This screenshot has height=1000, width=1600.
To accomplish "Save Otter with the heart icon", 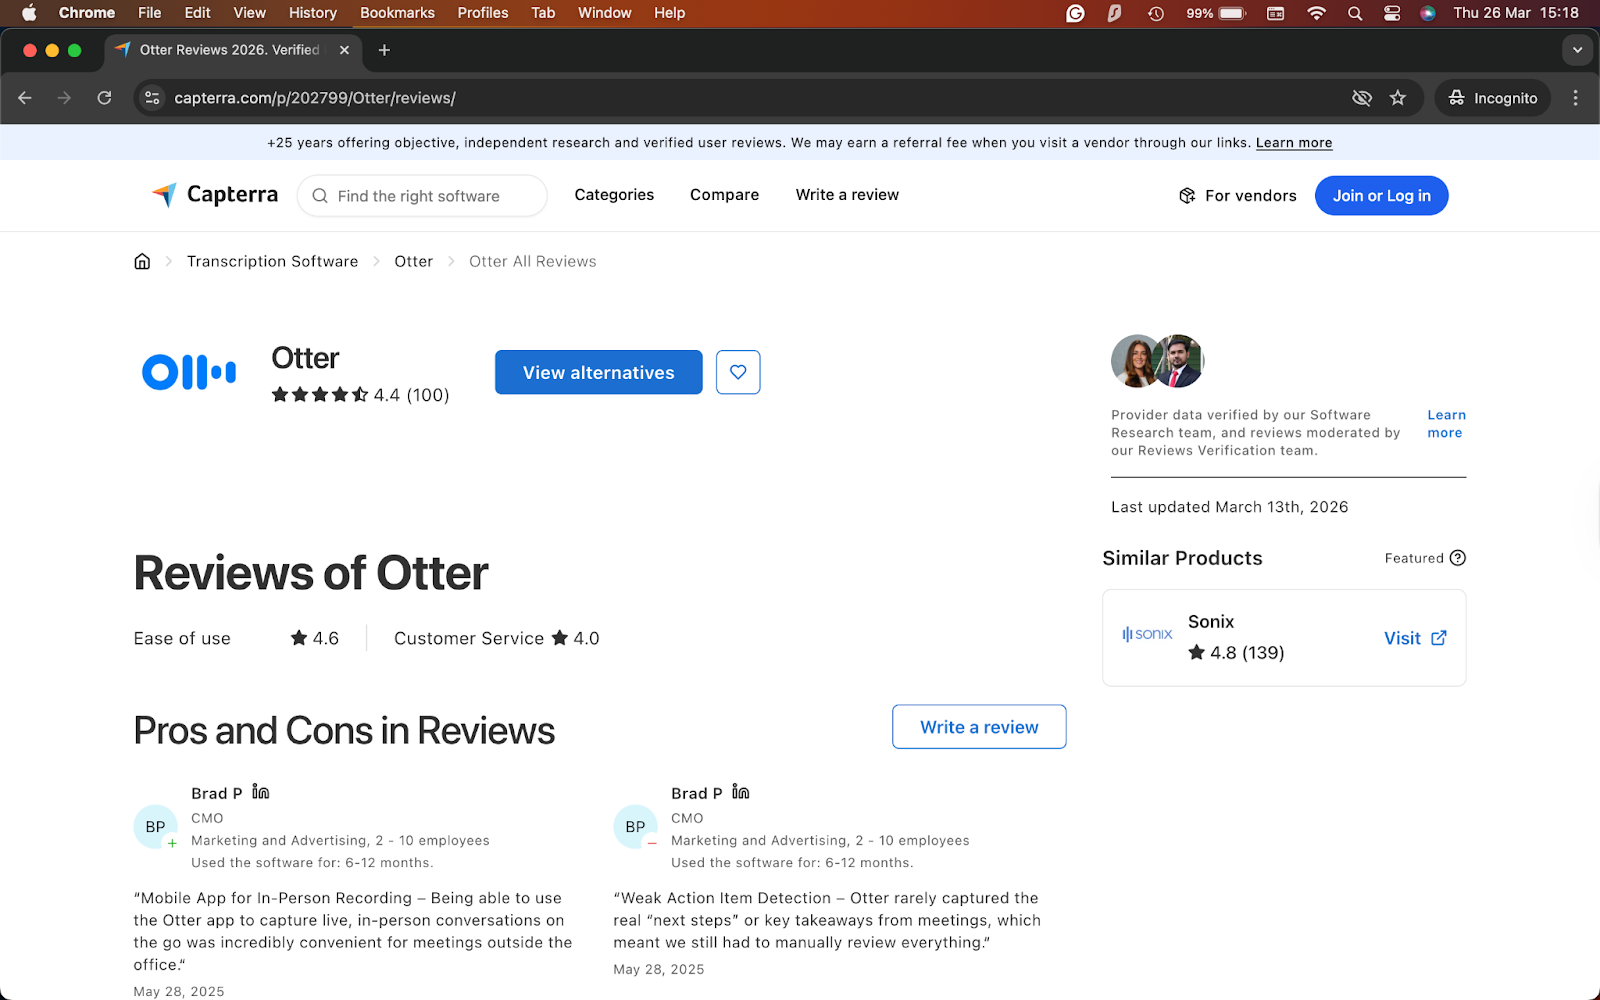I will pos(738,372).
